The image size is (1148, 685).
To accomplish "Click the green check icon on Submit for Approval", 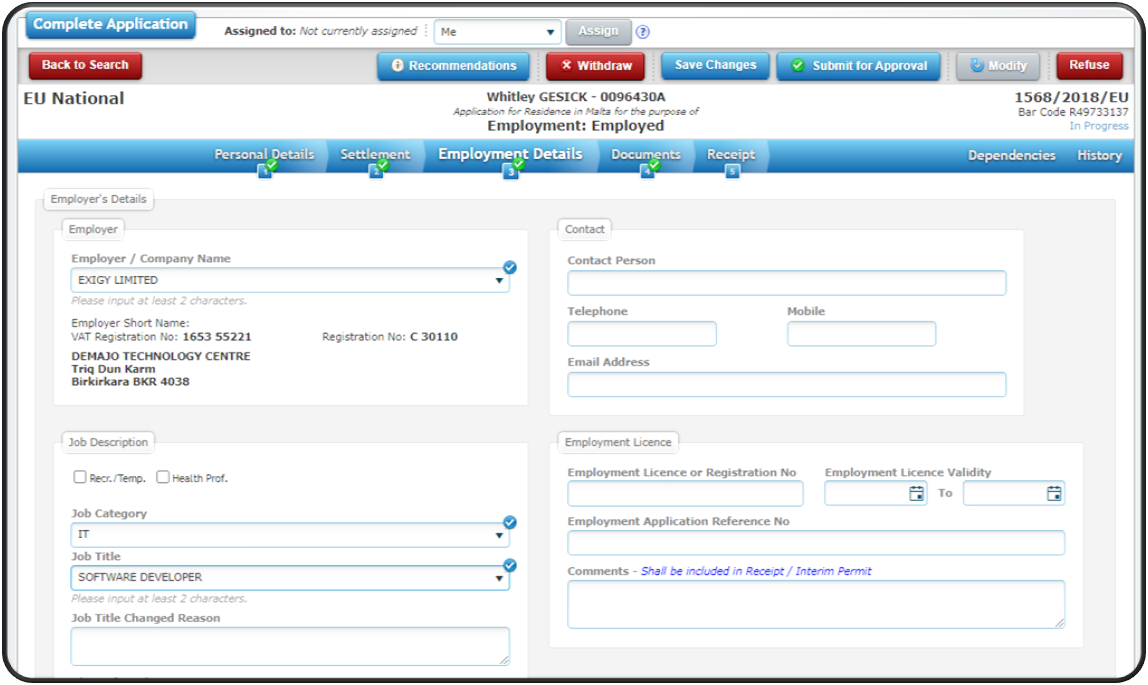I will click(x=798, y=66).
